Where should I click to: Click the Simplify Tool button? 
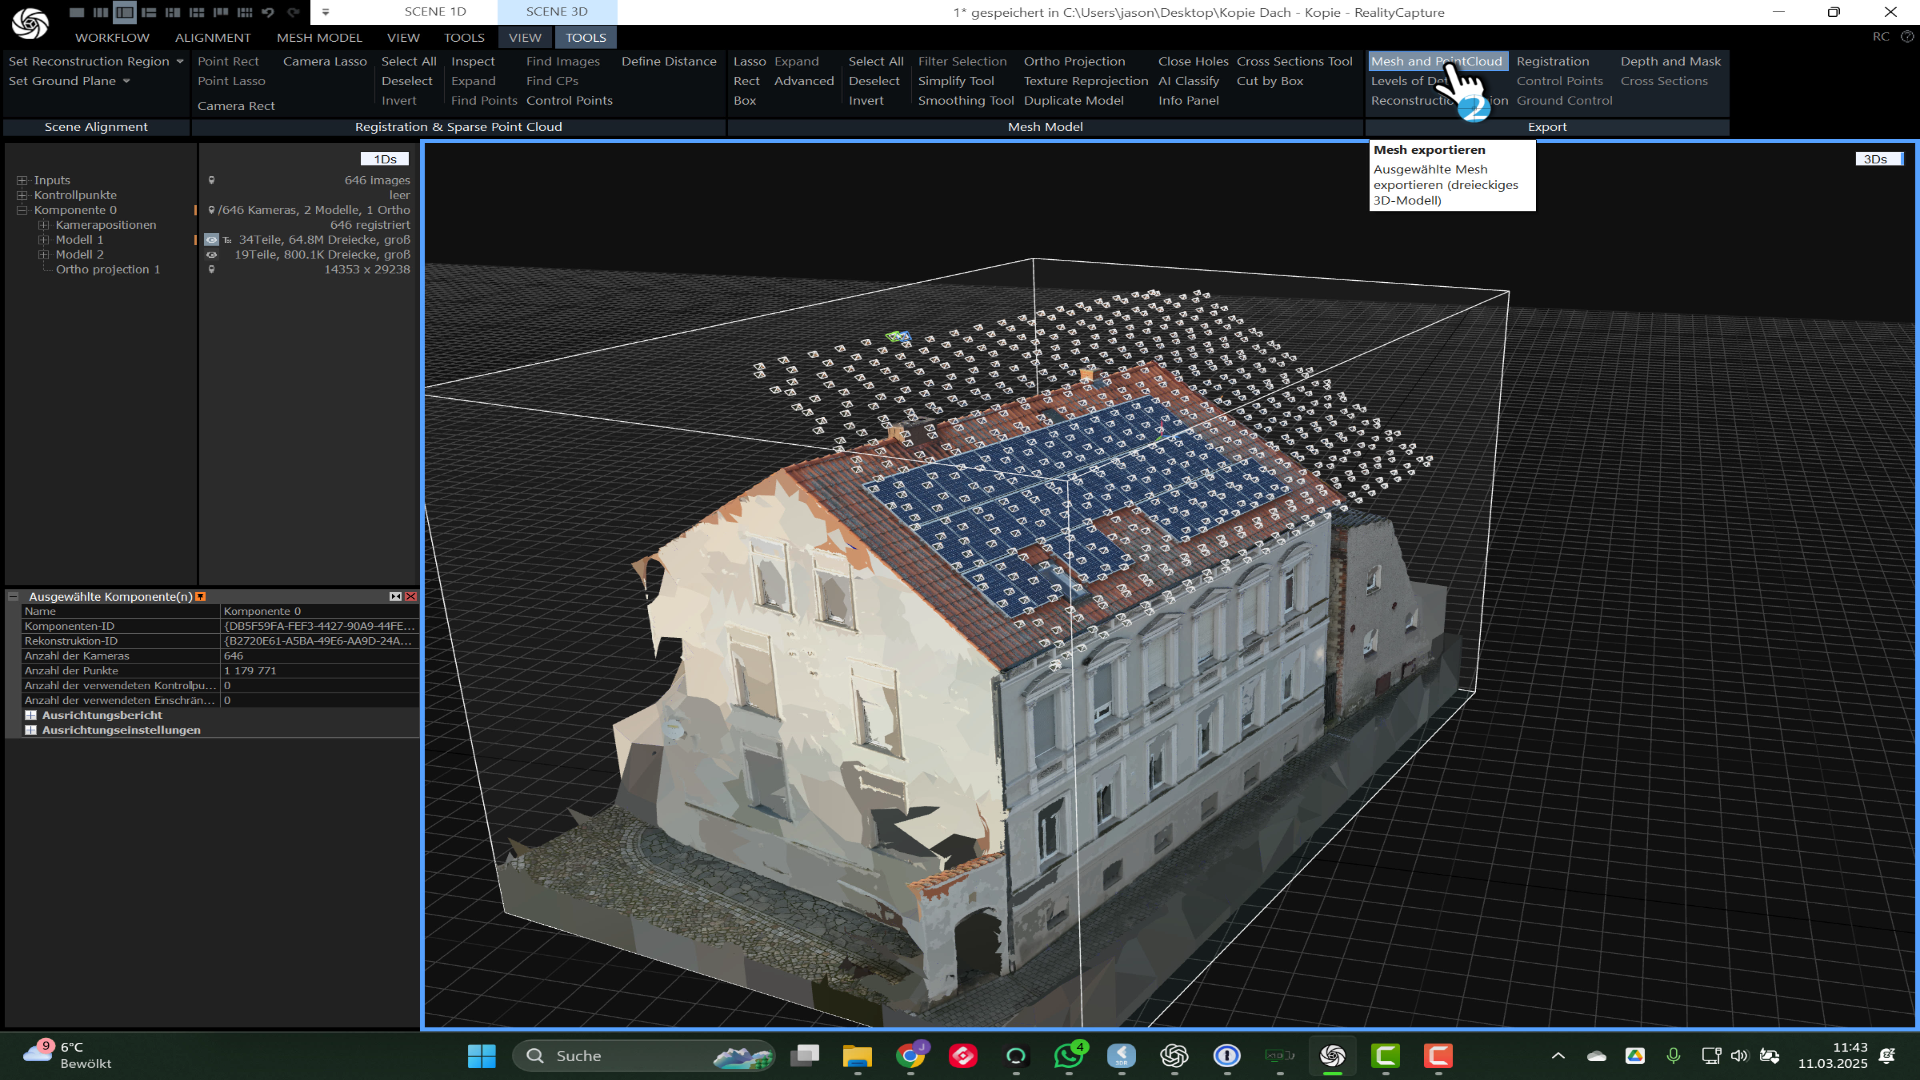pyautogui.click(x=955, y=81)
